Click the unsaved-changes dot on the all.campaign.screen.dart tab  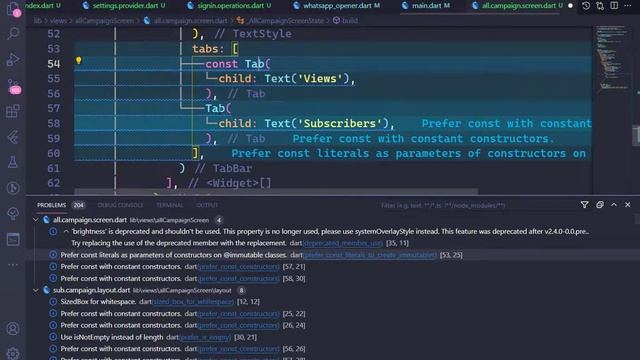571,6
